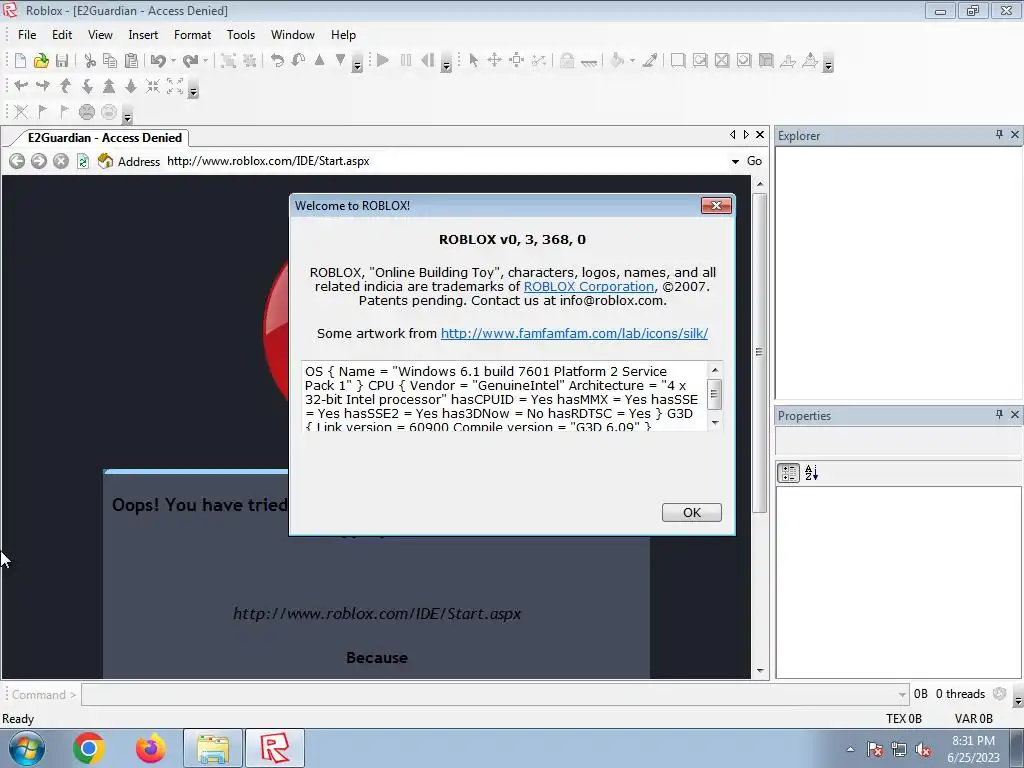Click the browser Refresh page icon
Screen dimensions: 1024x768
tap(83, 161)
